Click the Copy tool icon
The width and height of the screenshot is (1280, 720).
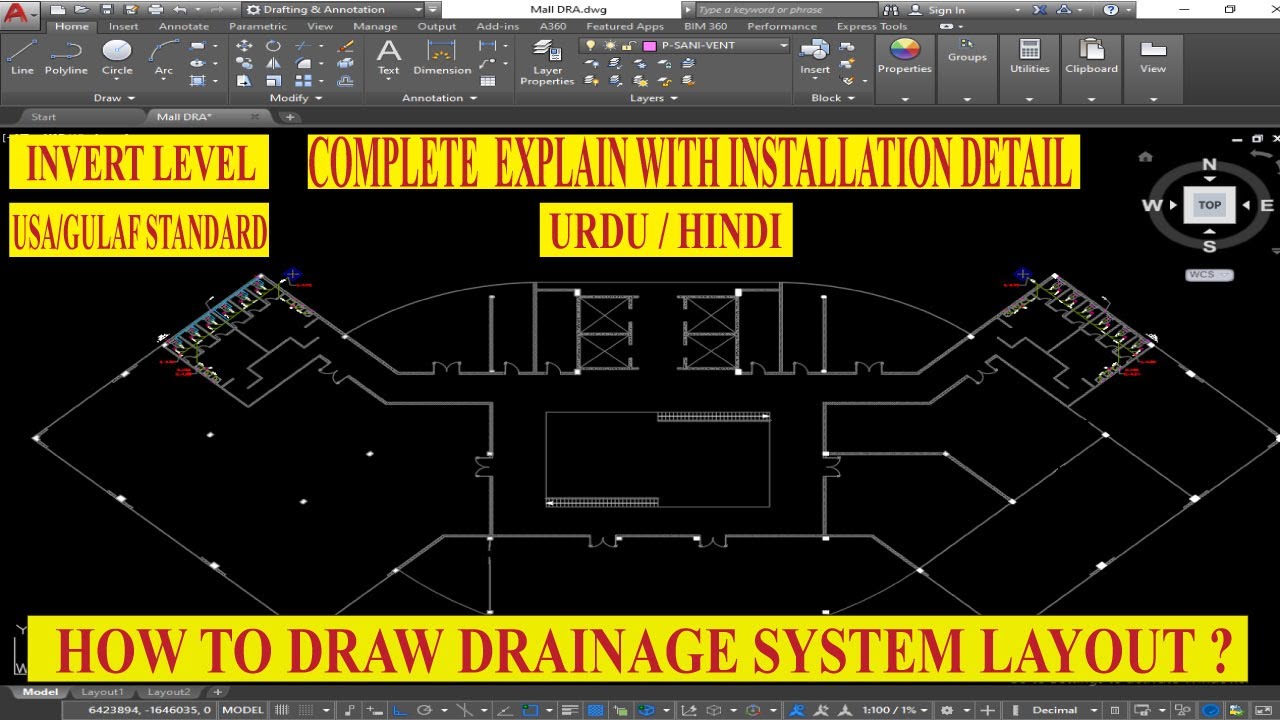click(x=244, y=63)
